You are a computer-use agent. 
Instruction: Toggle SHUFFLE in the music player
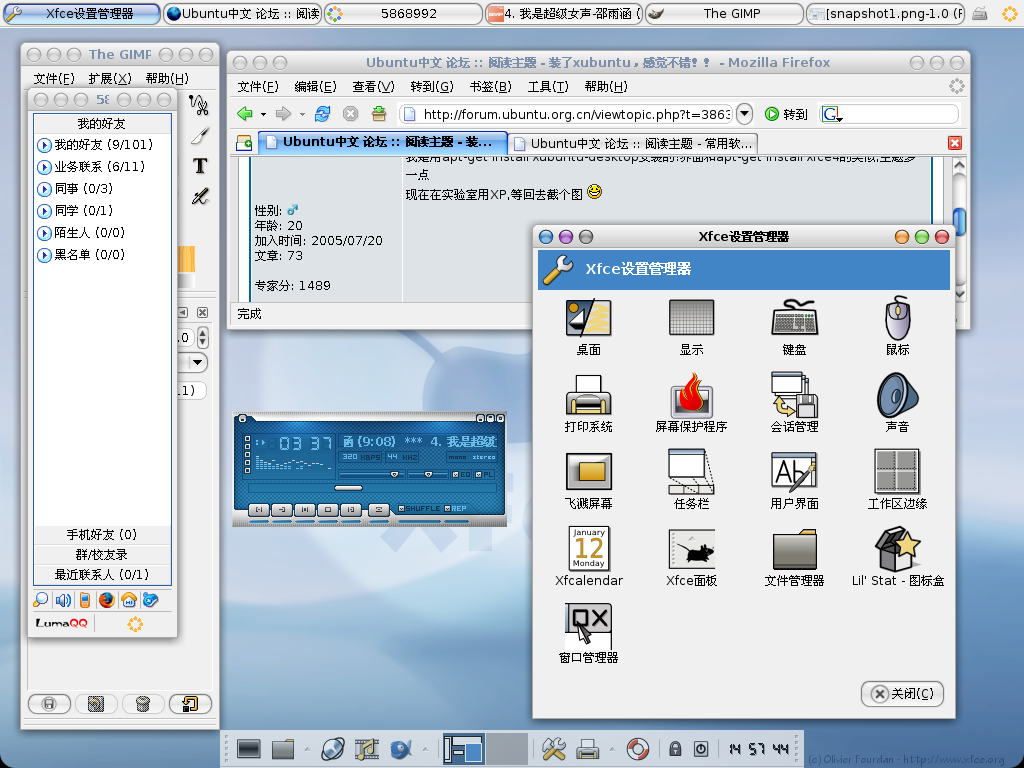coord(419,508)
